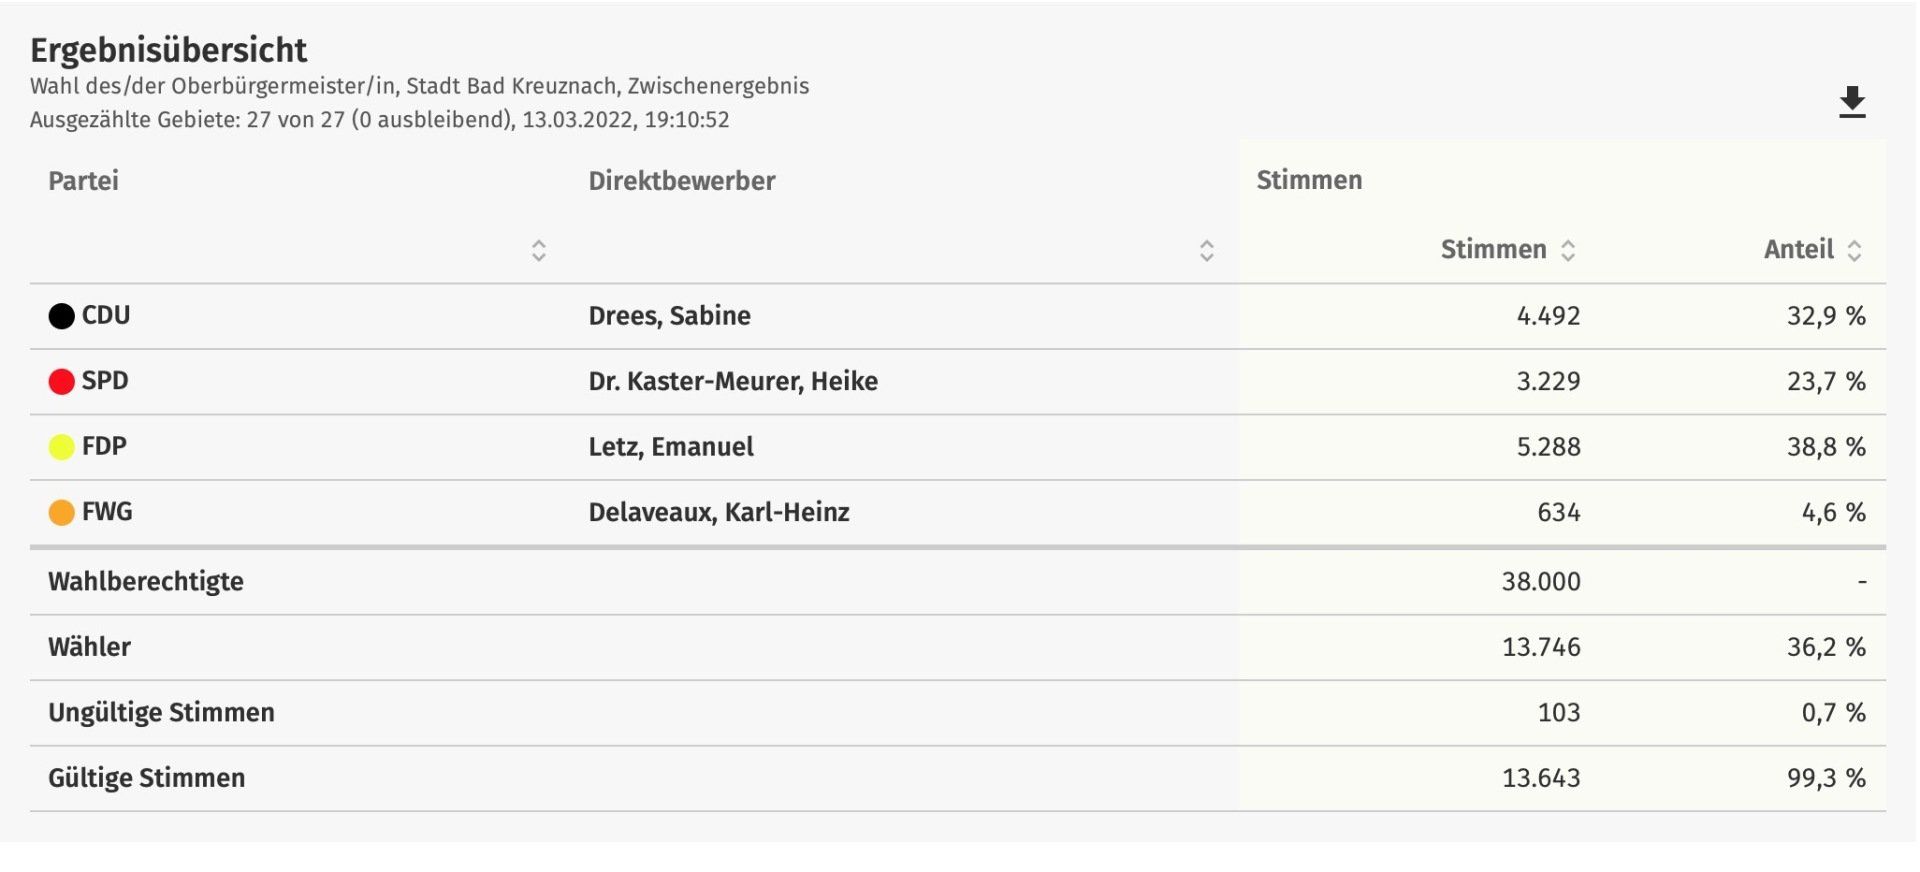This screenshot has width=1920, height=872.
Task: Select candidate Delaveaux, Karl-Heinz
Action: [719, 512]
